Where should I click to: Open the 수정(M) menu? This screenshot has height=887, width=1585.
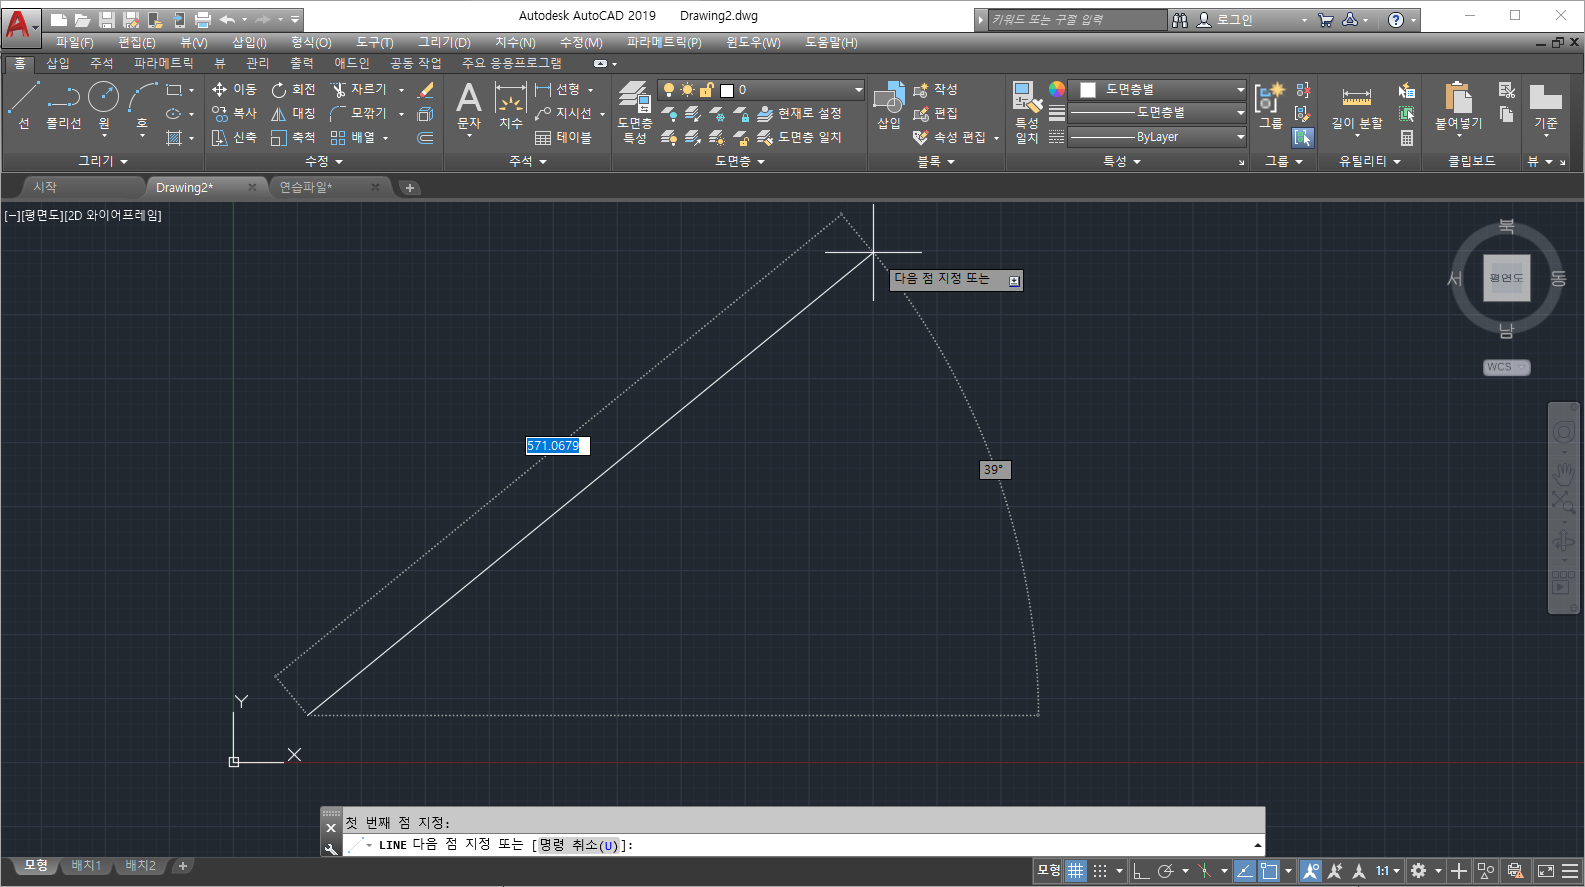tap(581, 42)
